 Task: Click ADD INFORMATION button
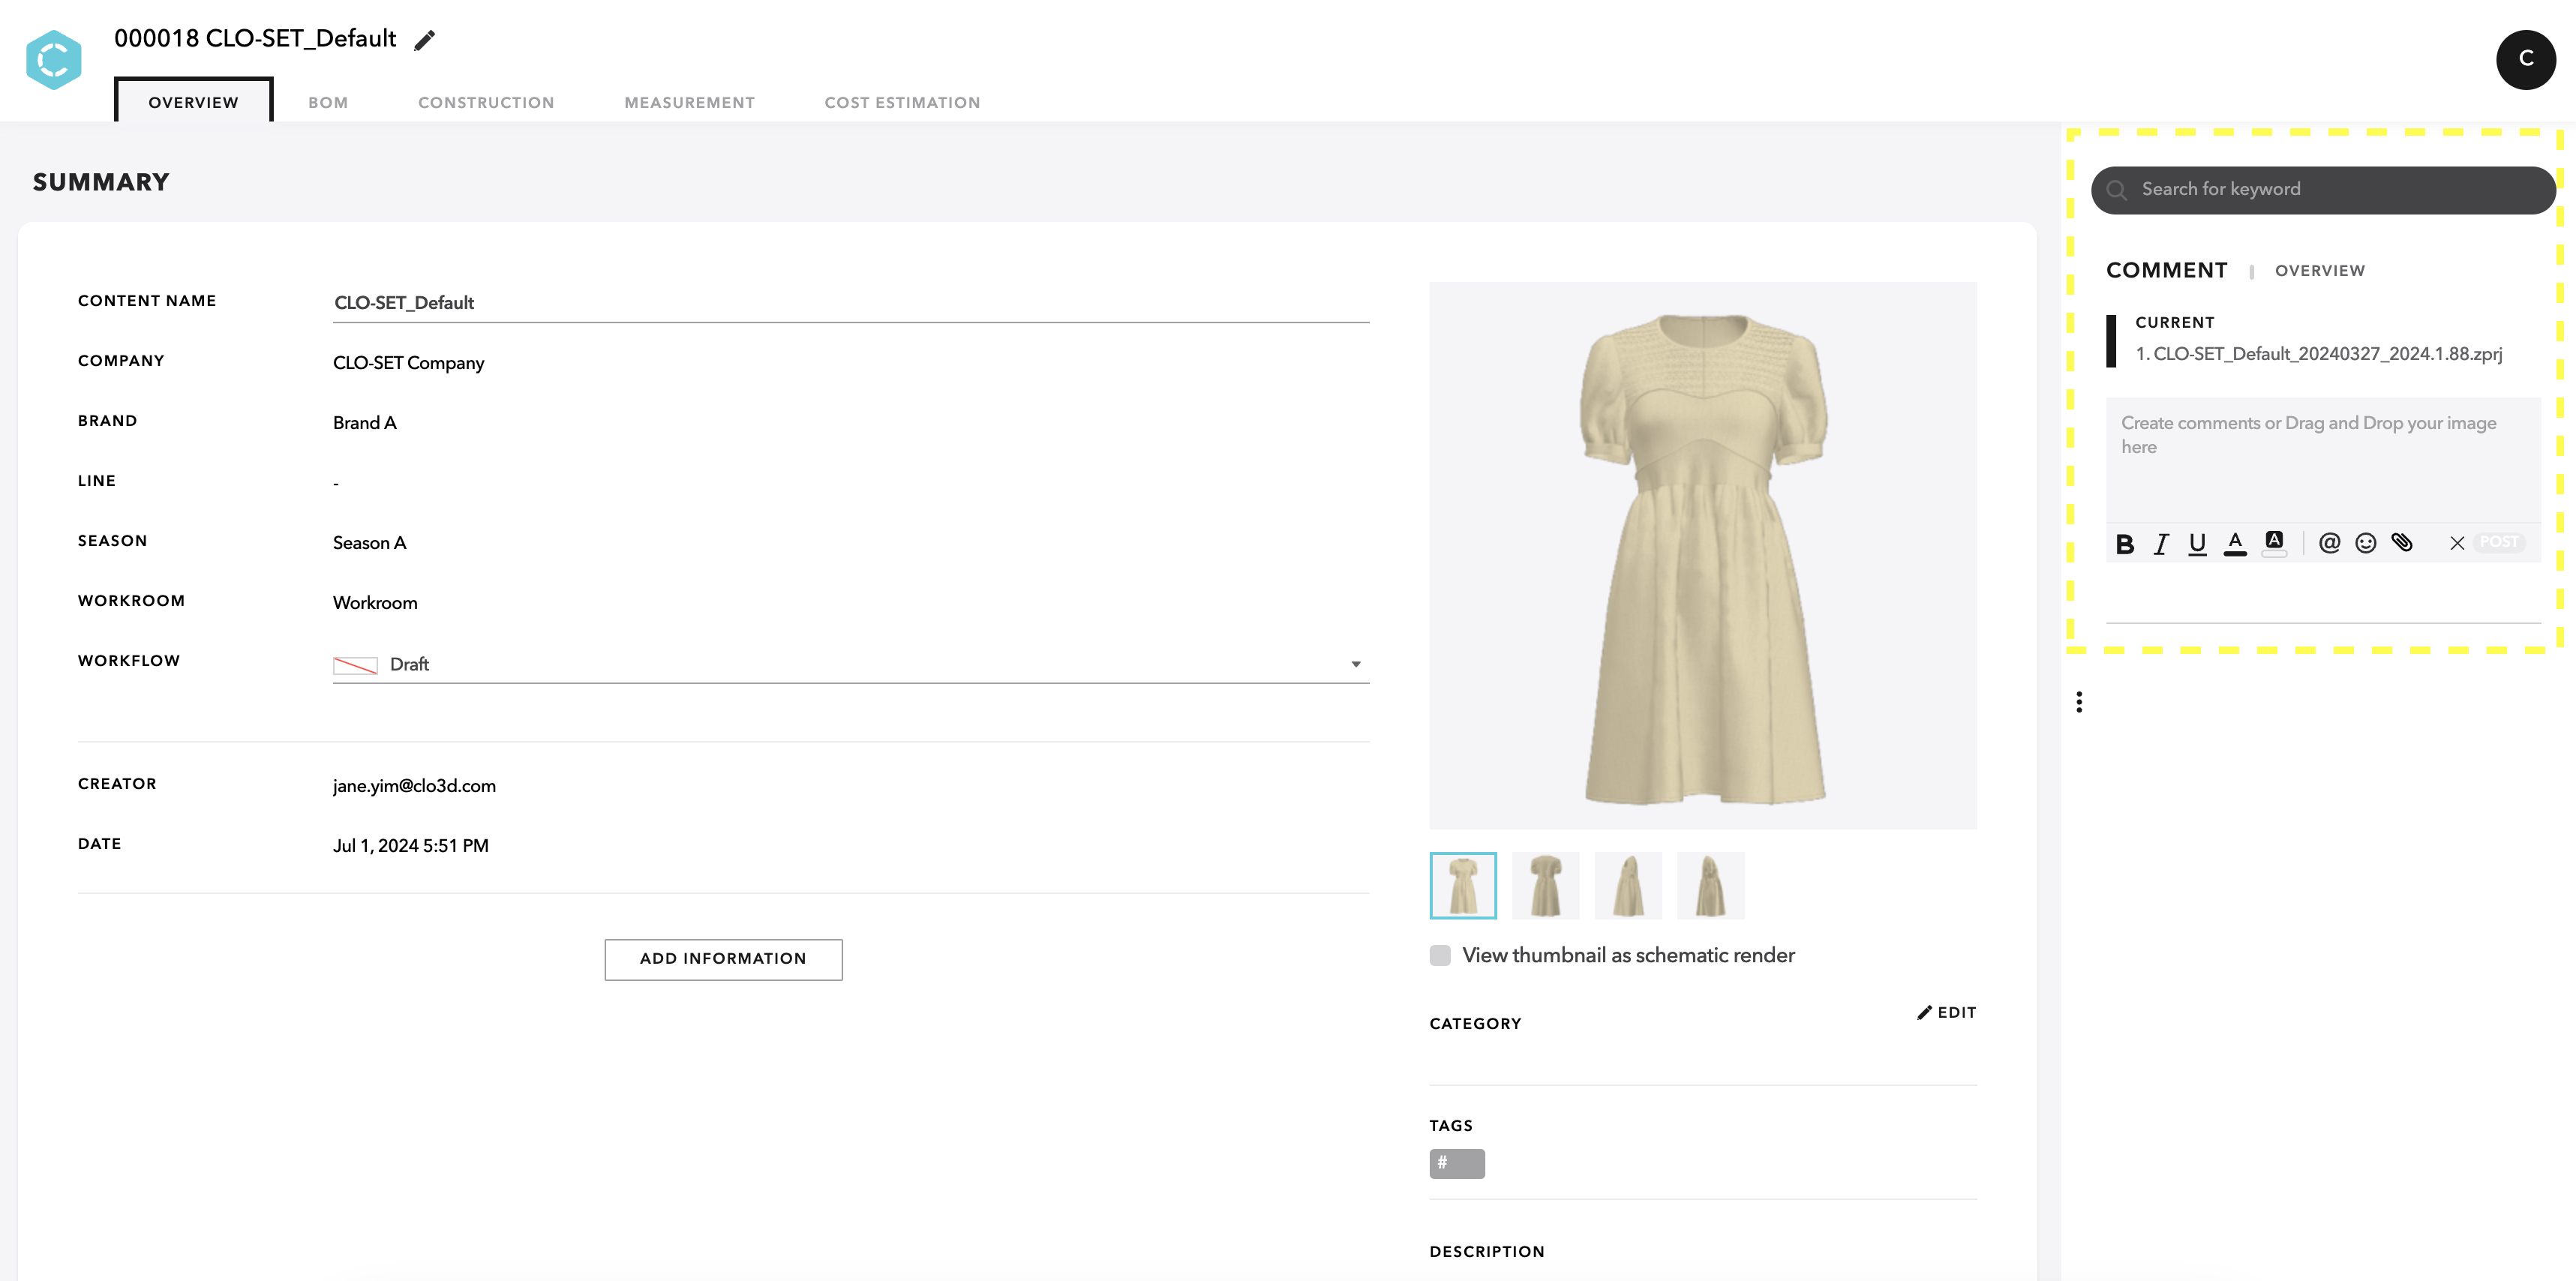pos(723,959)
